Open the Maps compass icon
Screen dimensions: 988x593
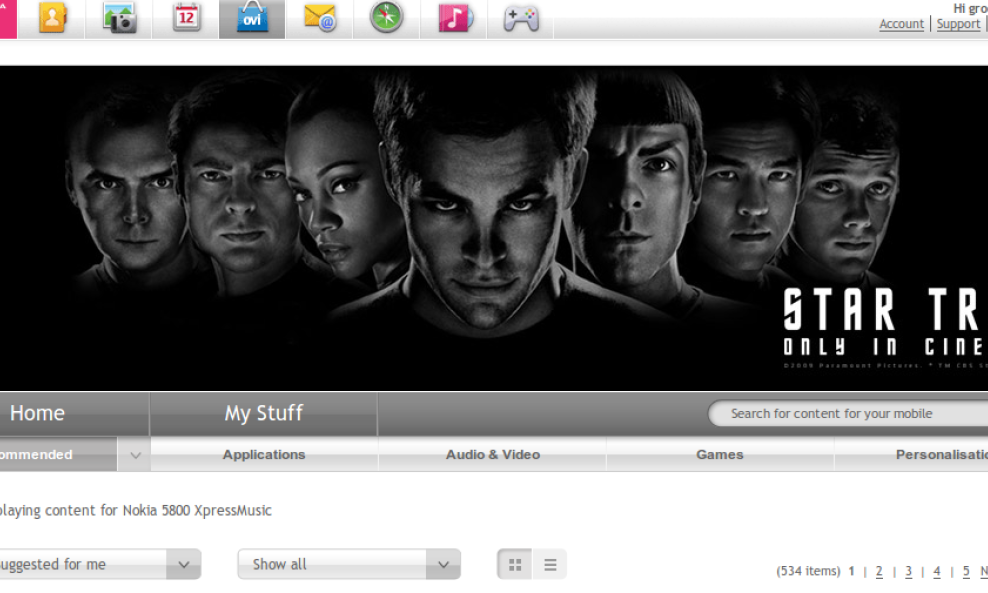click(386, 18)
